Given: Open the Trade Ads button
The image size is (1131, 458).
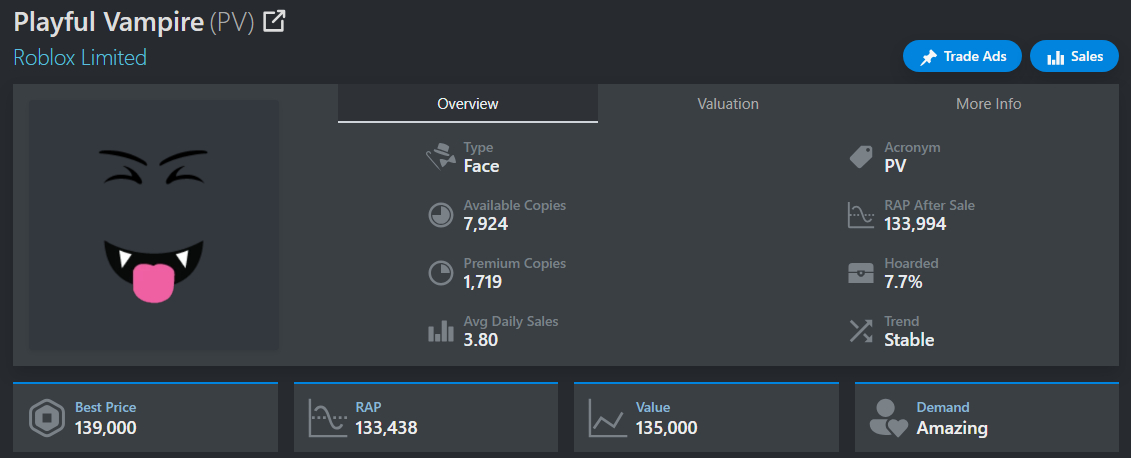Looking at the screenshot, I should point(962,56).
